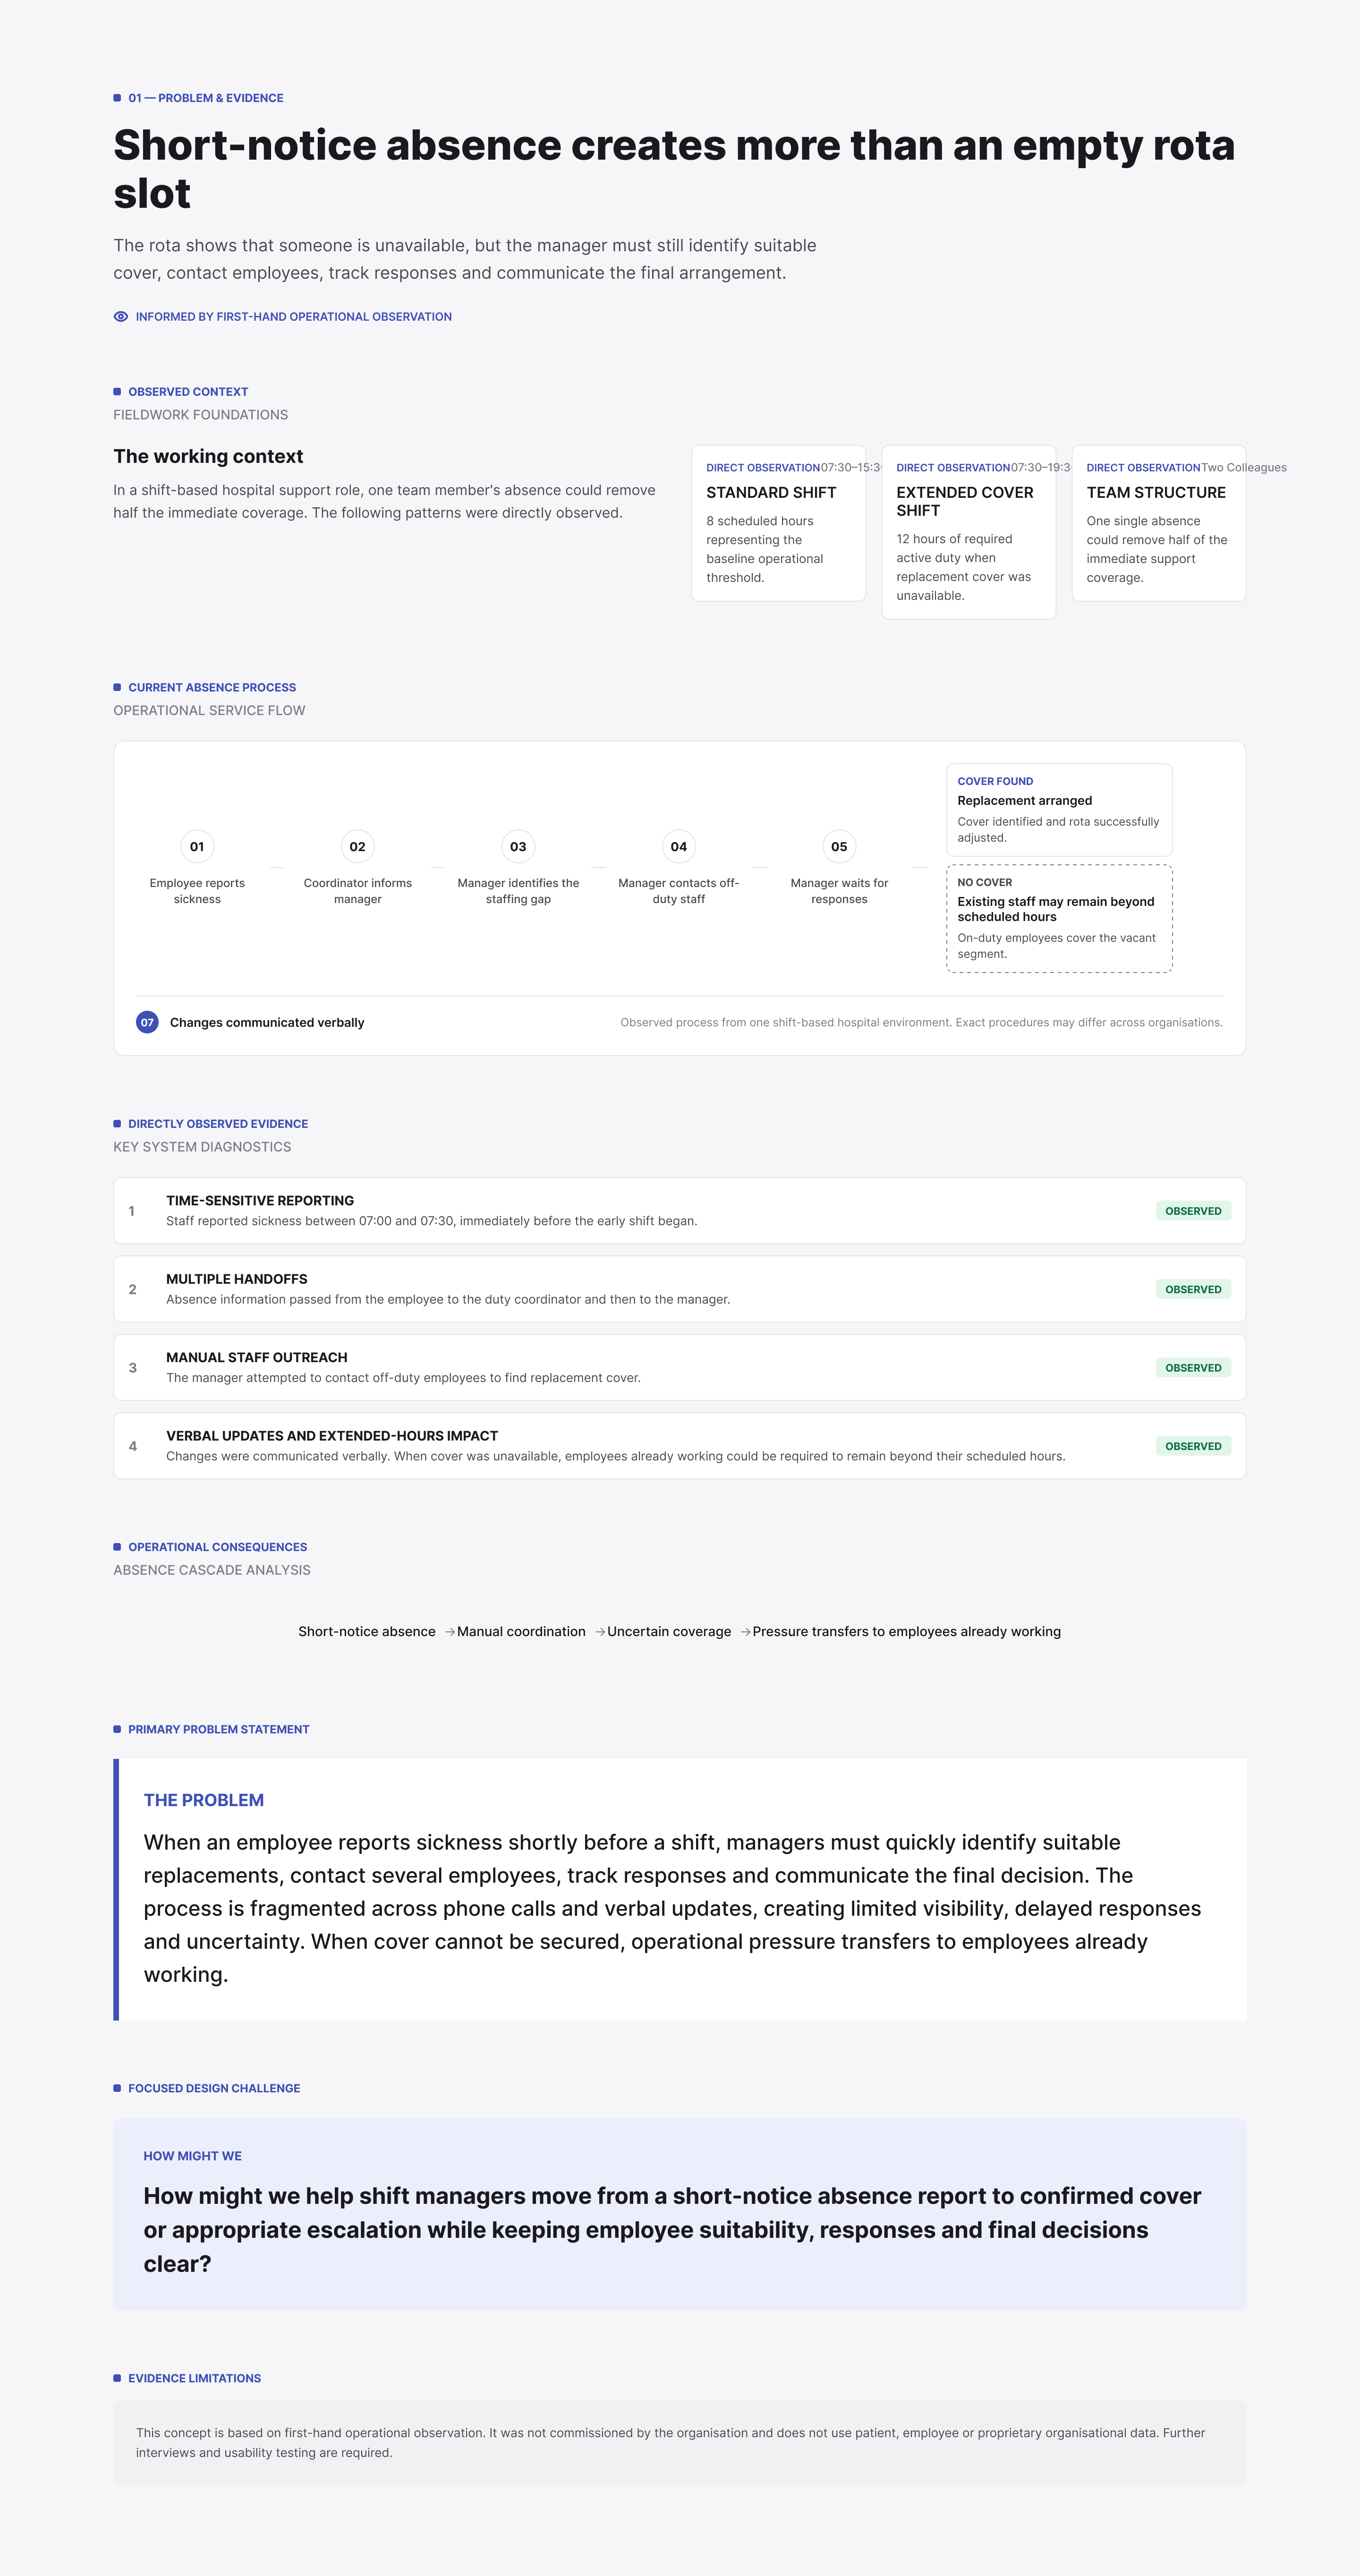This screenshot has height=2576, width=1360.
Task: Click the How Might We challenge panel
Action: [x=680, y=2214]
